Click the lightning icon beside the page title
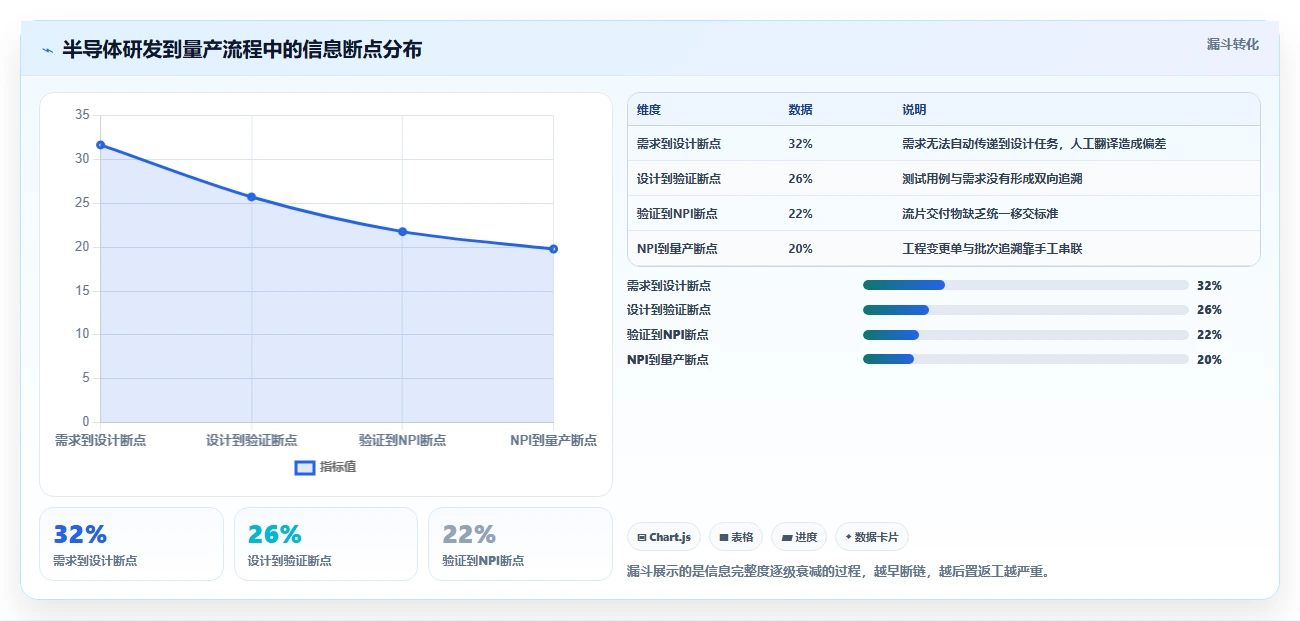Viewport: 1300px width, 621px height. click(47, 50)
